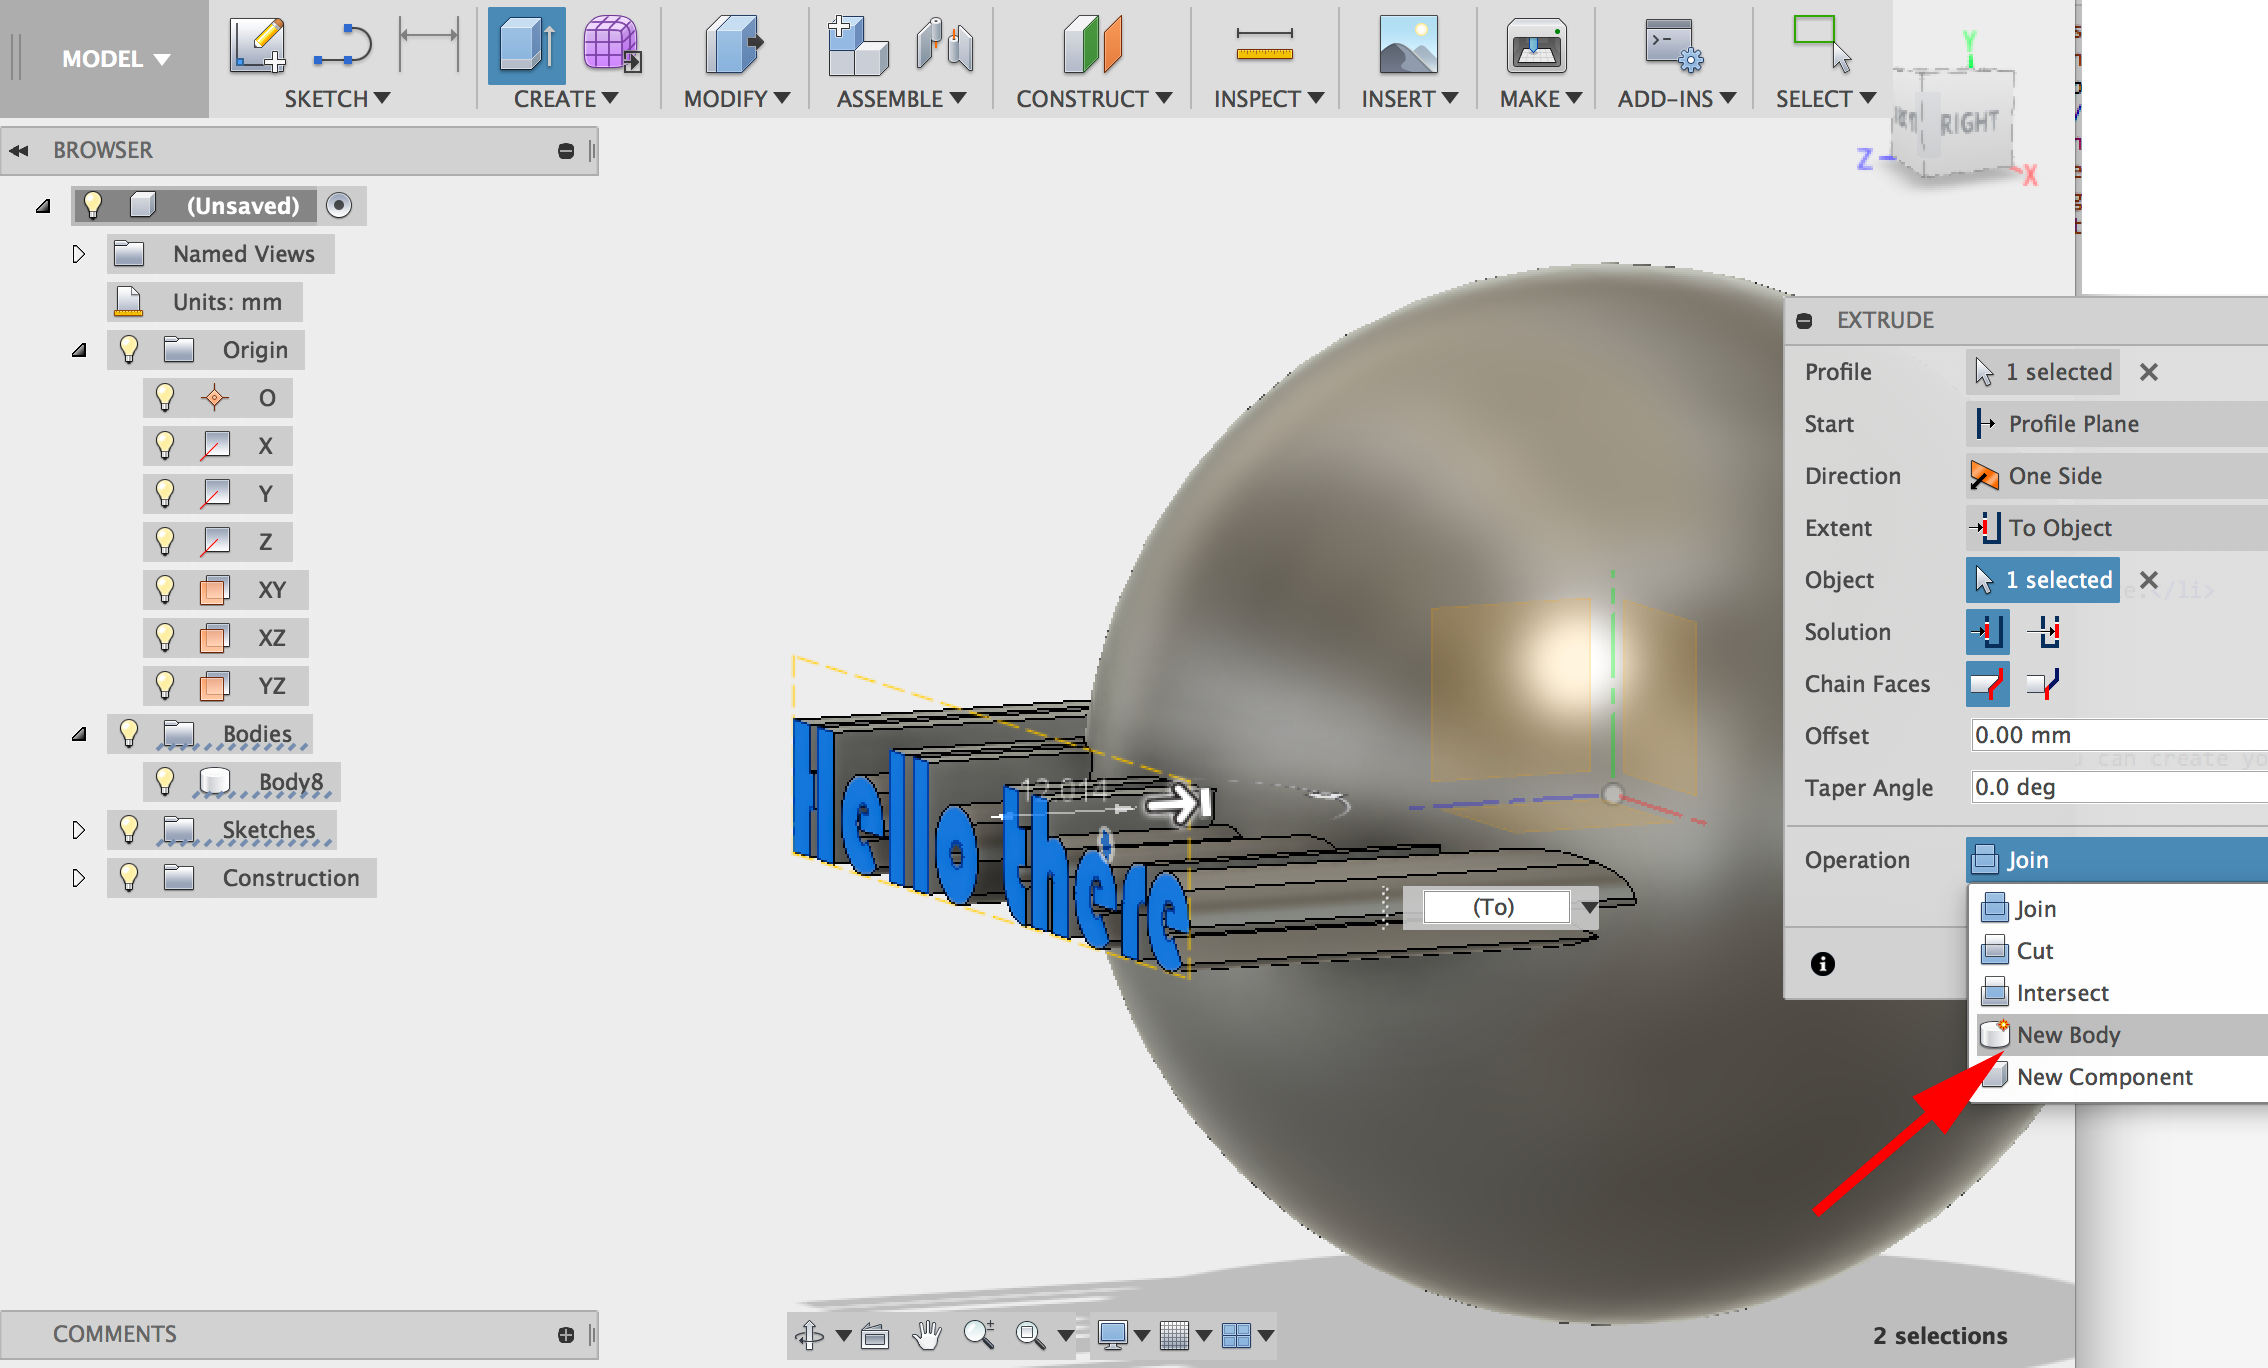
Task: Select the Extrude tool icon in Create
Action: click(x=526, y=46)
